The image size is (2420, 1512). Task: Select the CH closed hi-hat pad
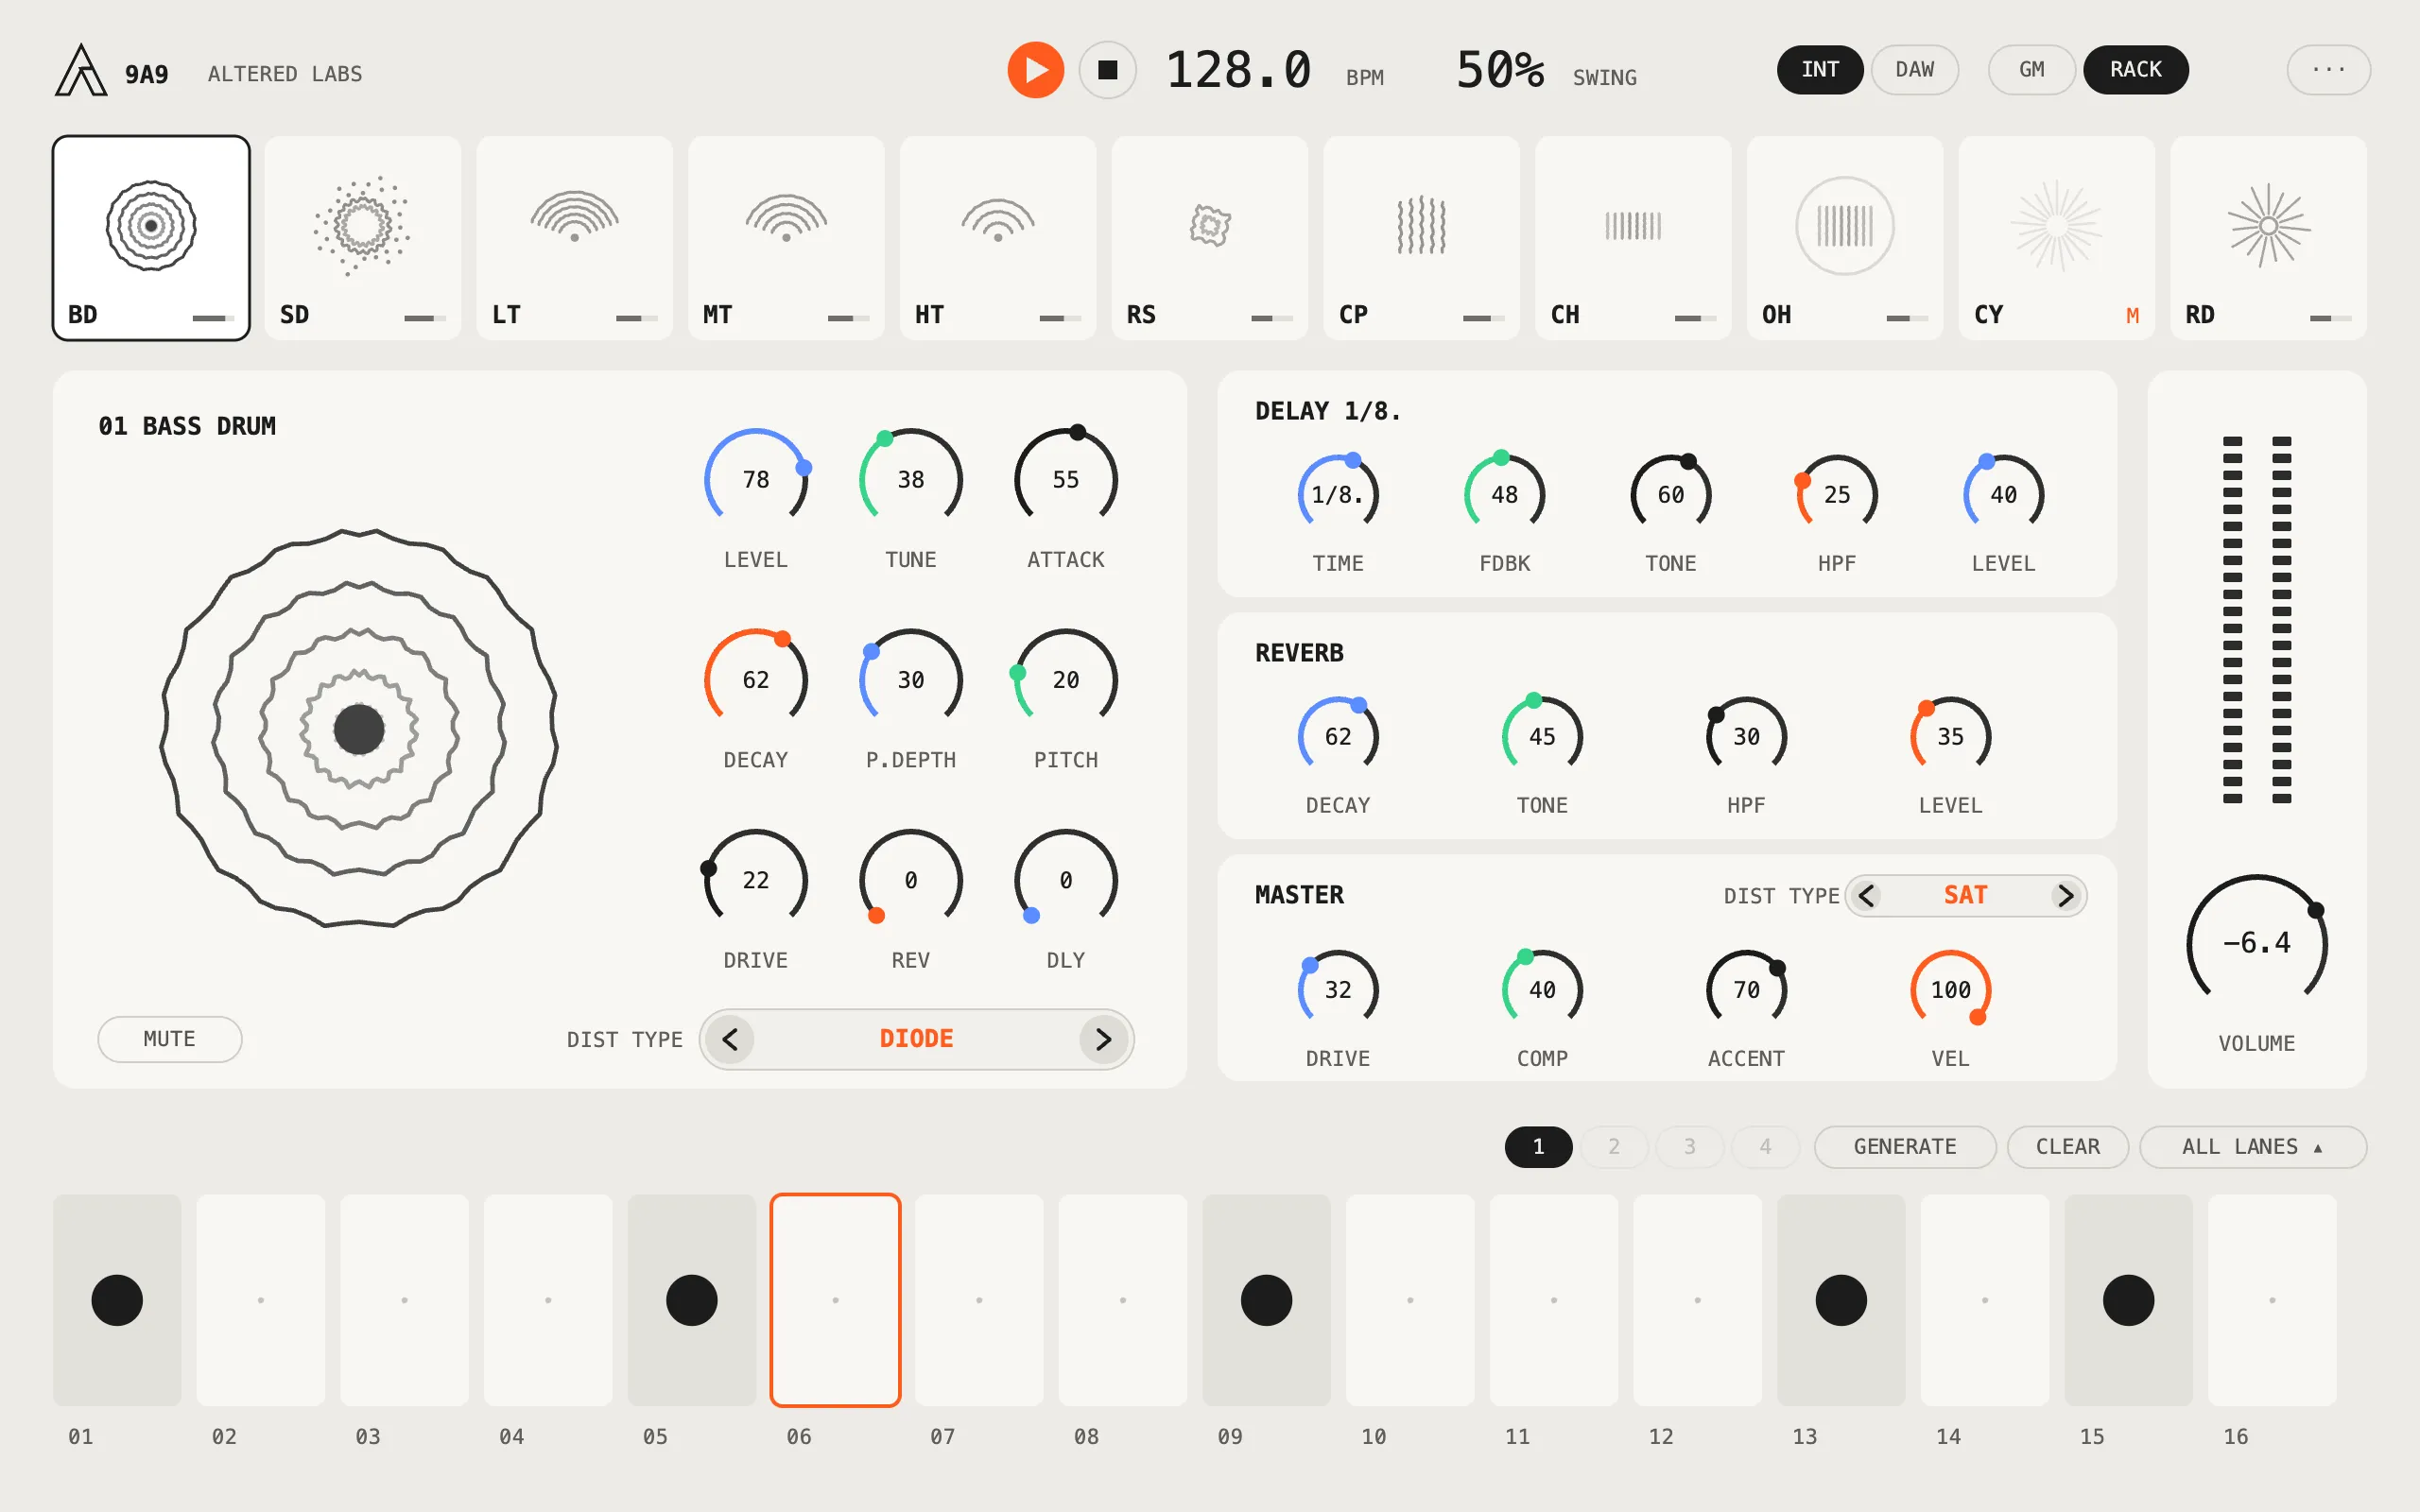[x=1634, y=238]
